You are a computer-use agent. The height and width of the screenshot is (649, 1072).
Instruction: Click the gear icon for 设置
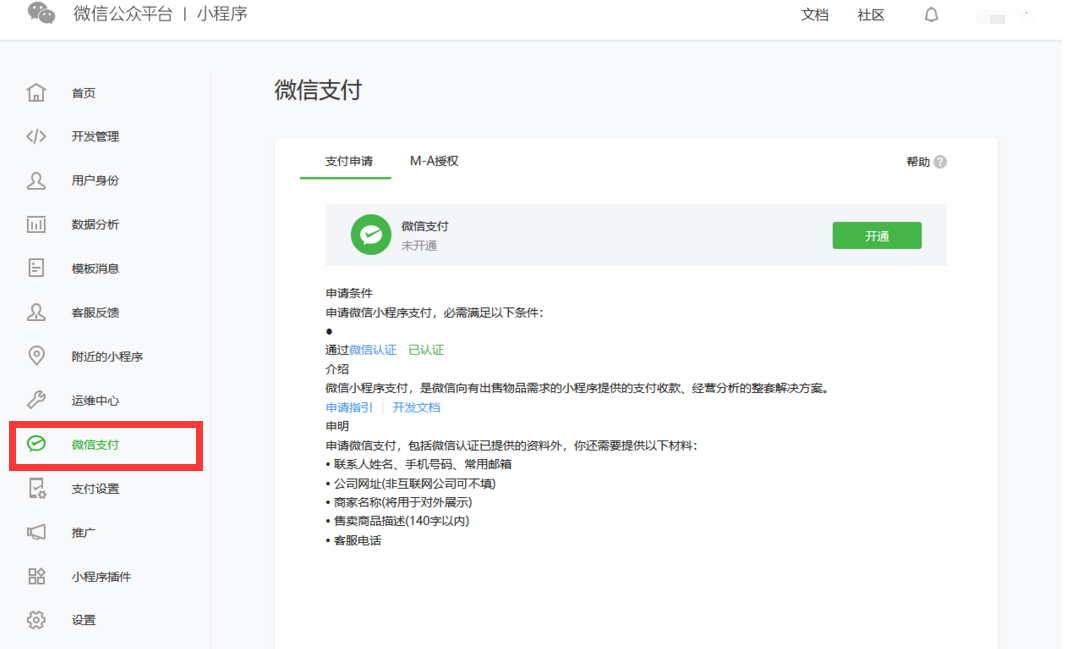tap(36, 620)
